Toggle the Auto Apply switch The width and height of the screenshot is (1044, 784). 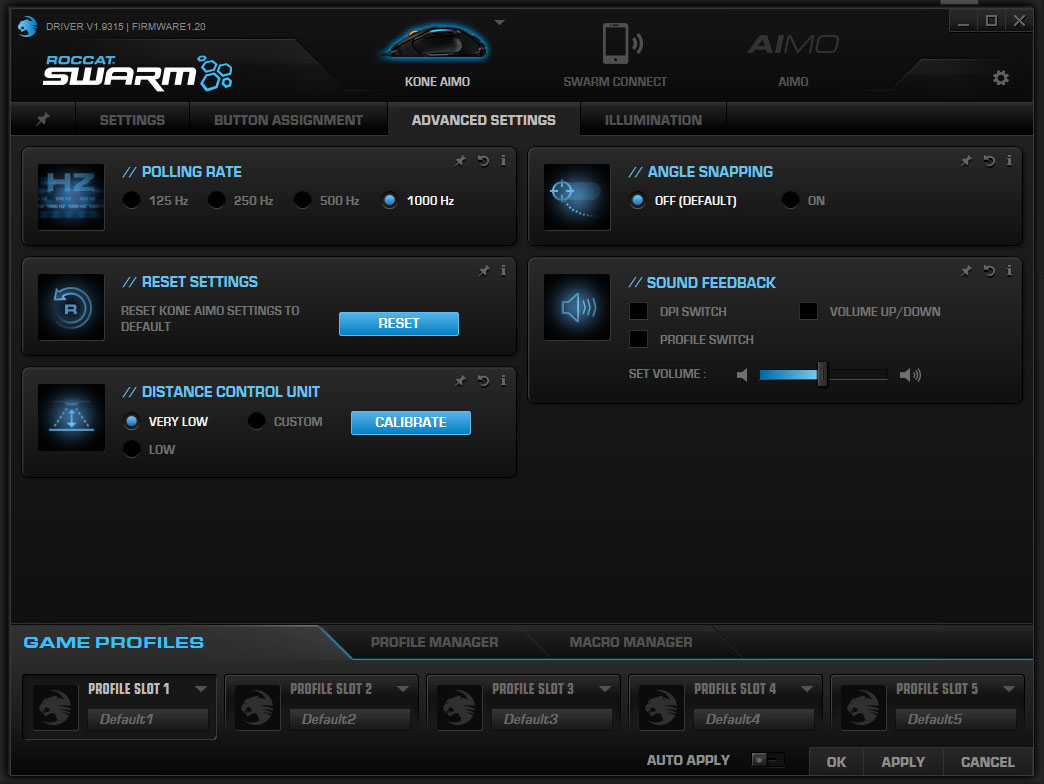click(x=767, y=759)
